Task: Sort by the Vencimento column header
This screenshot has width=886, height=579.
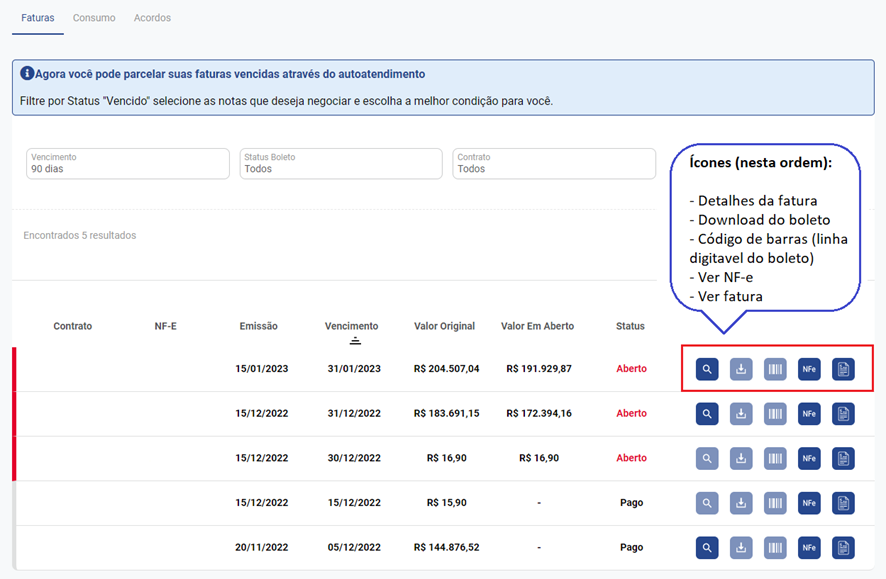Action: 351,326
